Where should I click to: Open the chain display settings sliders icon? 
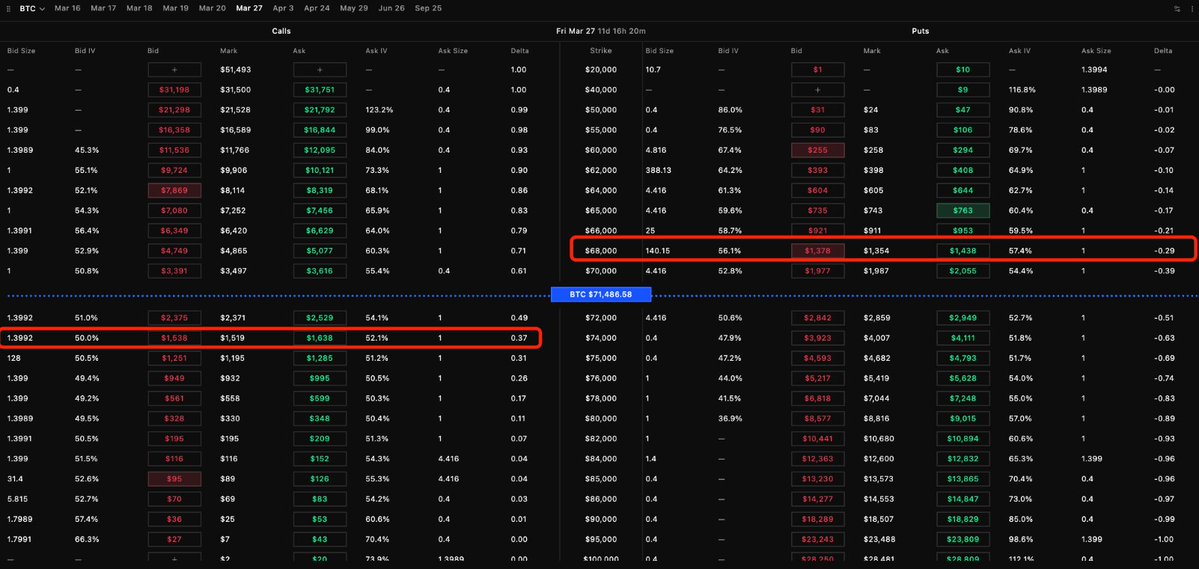1177,8
